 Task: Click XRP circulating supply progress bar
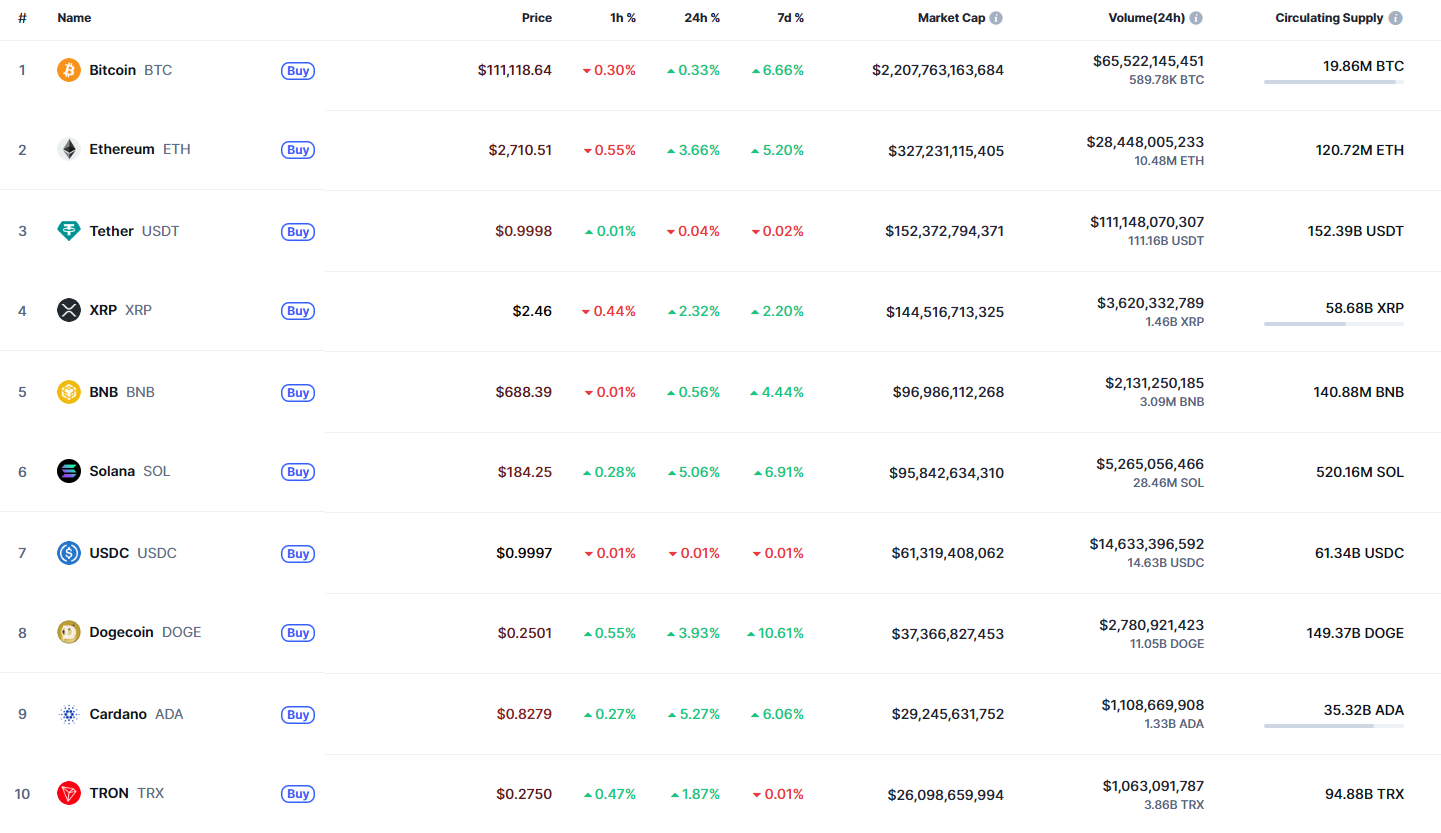pos(1334,324)
